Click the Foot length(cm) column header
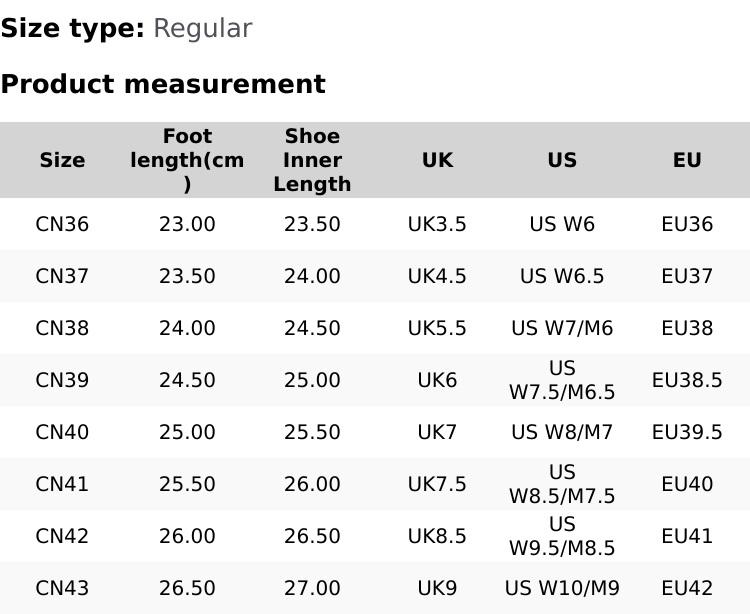The image size is (750, 614). (187, 160)
